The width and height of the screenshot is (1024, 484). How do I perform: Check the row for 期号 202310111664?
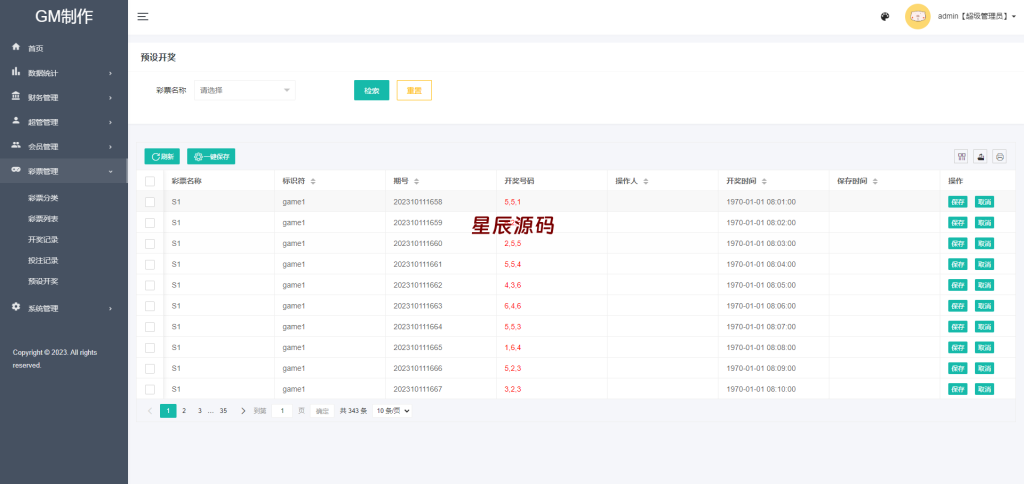(x=150, y=327)
